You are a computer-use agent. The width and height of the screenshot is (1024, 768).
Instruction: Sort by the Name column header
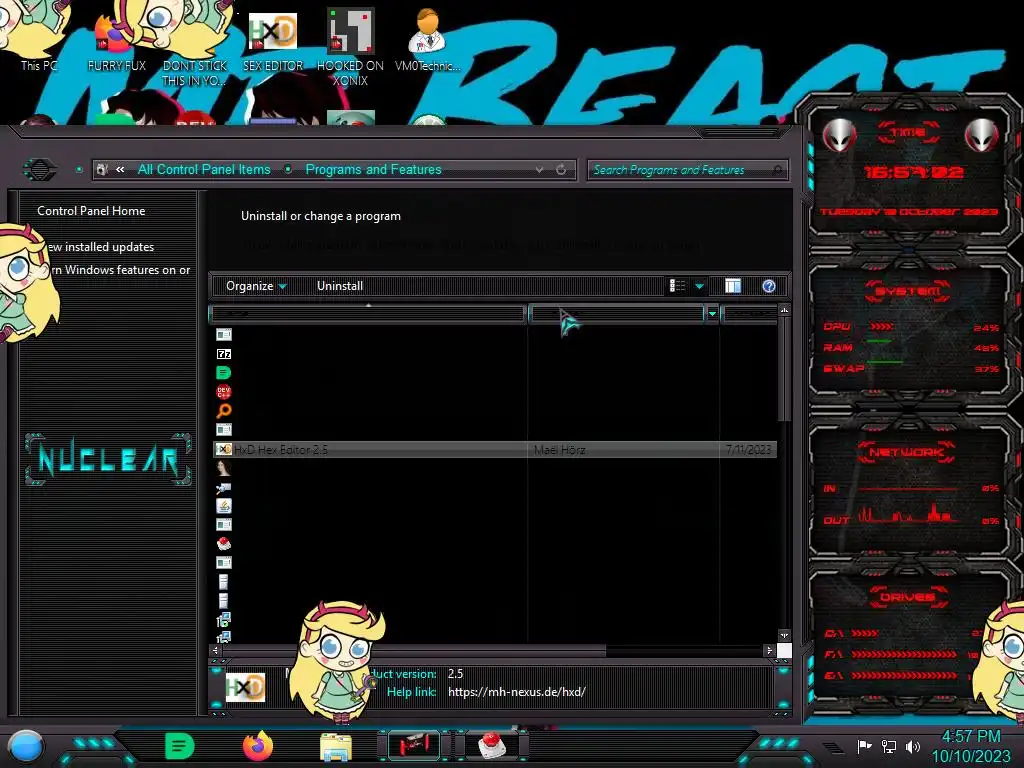(368, 314)
